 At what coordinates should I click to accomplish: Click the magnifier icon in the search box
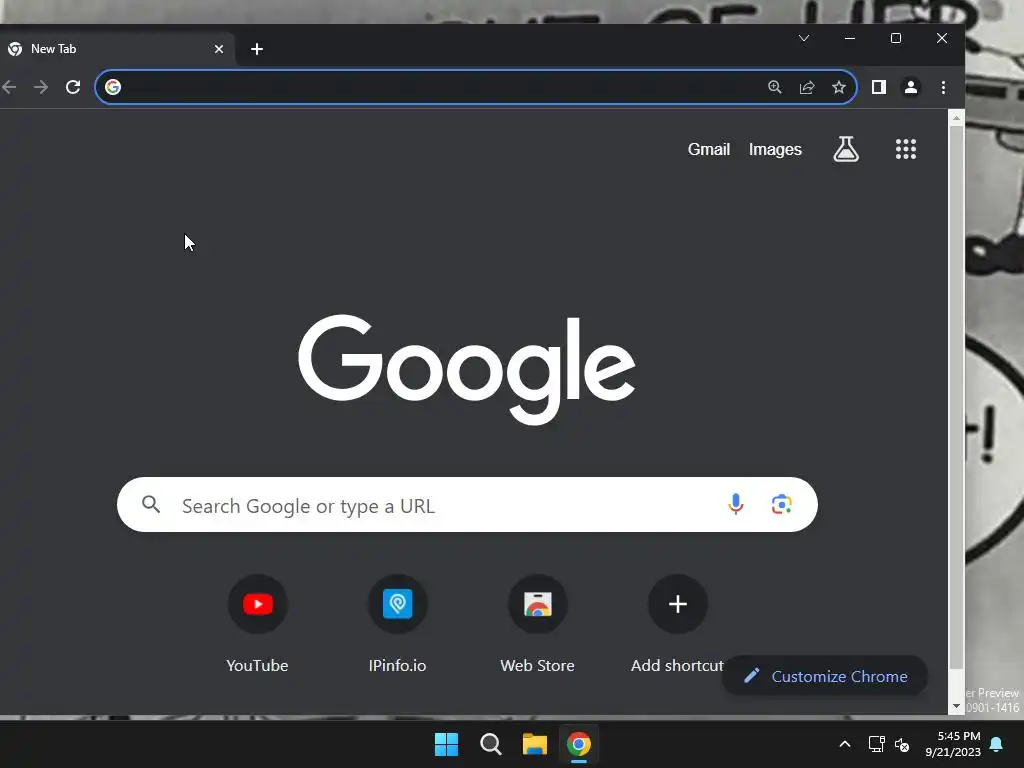[x=151, y=504]
